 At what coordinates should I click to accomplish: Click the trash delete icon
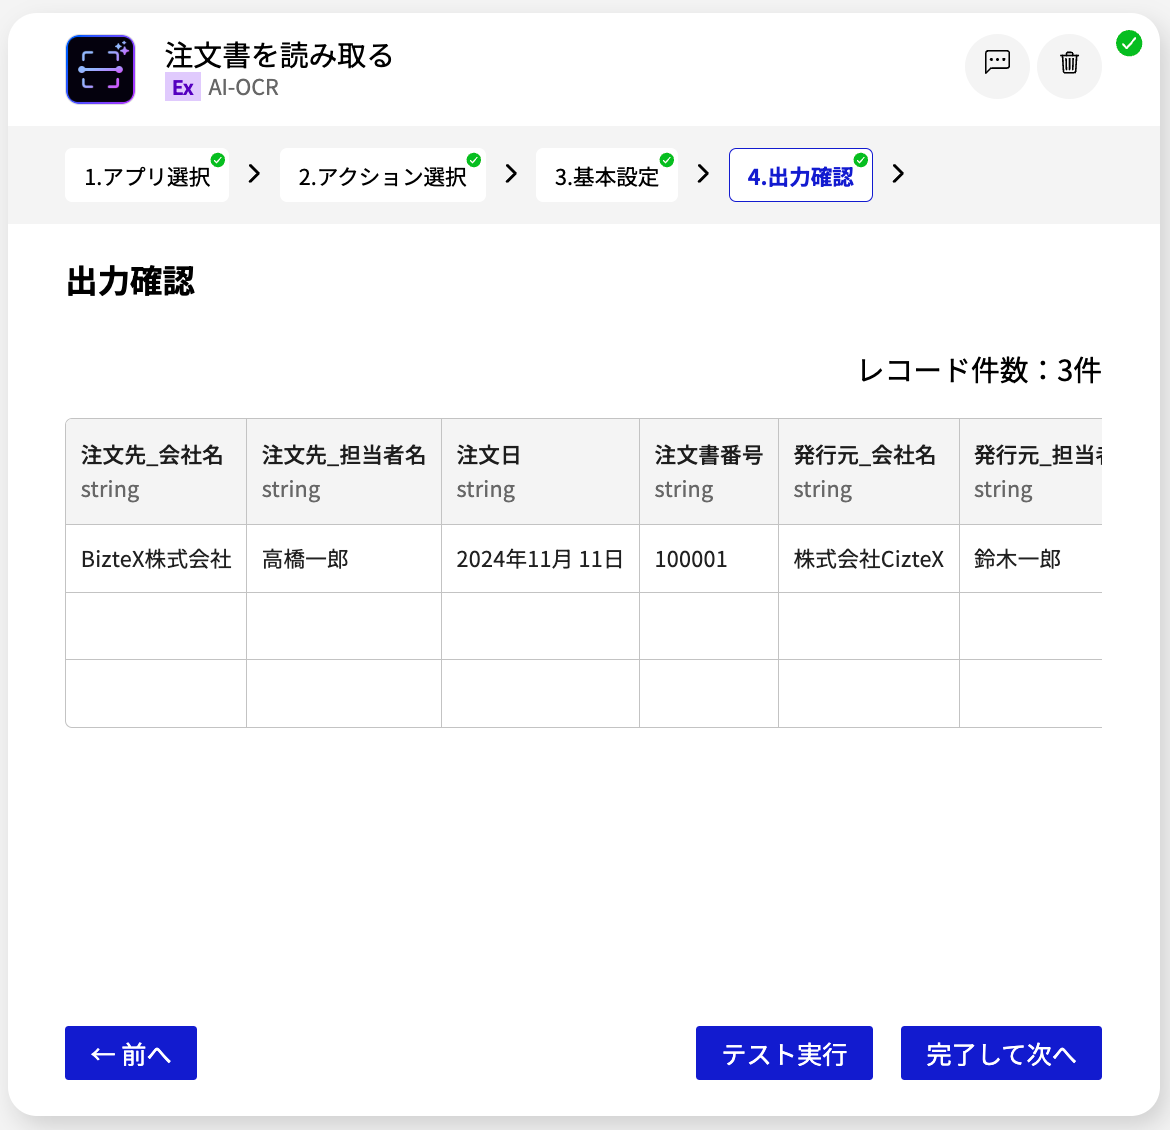pos(1069,62)
